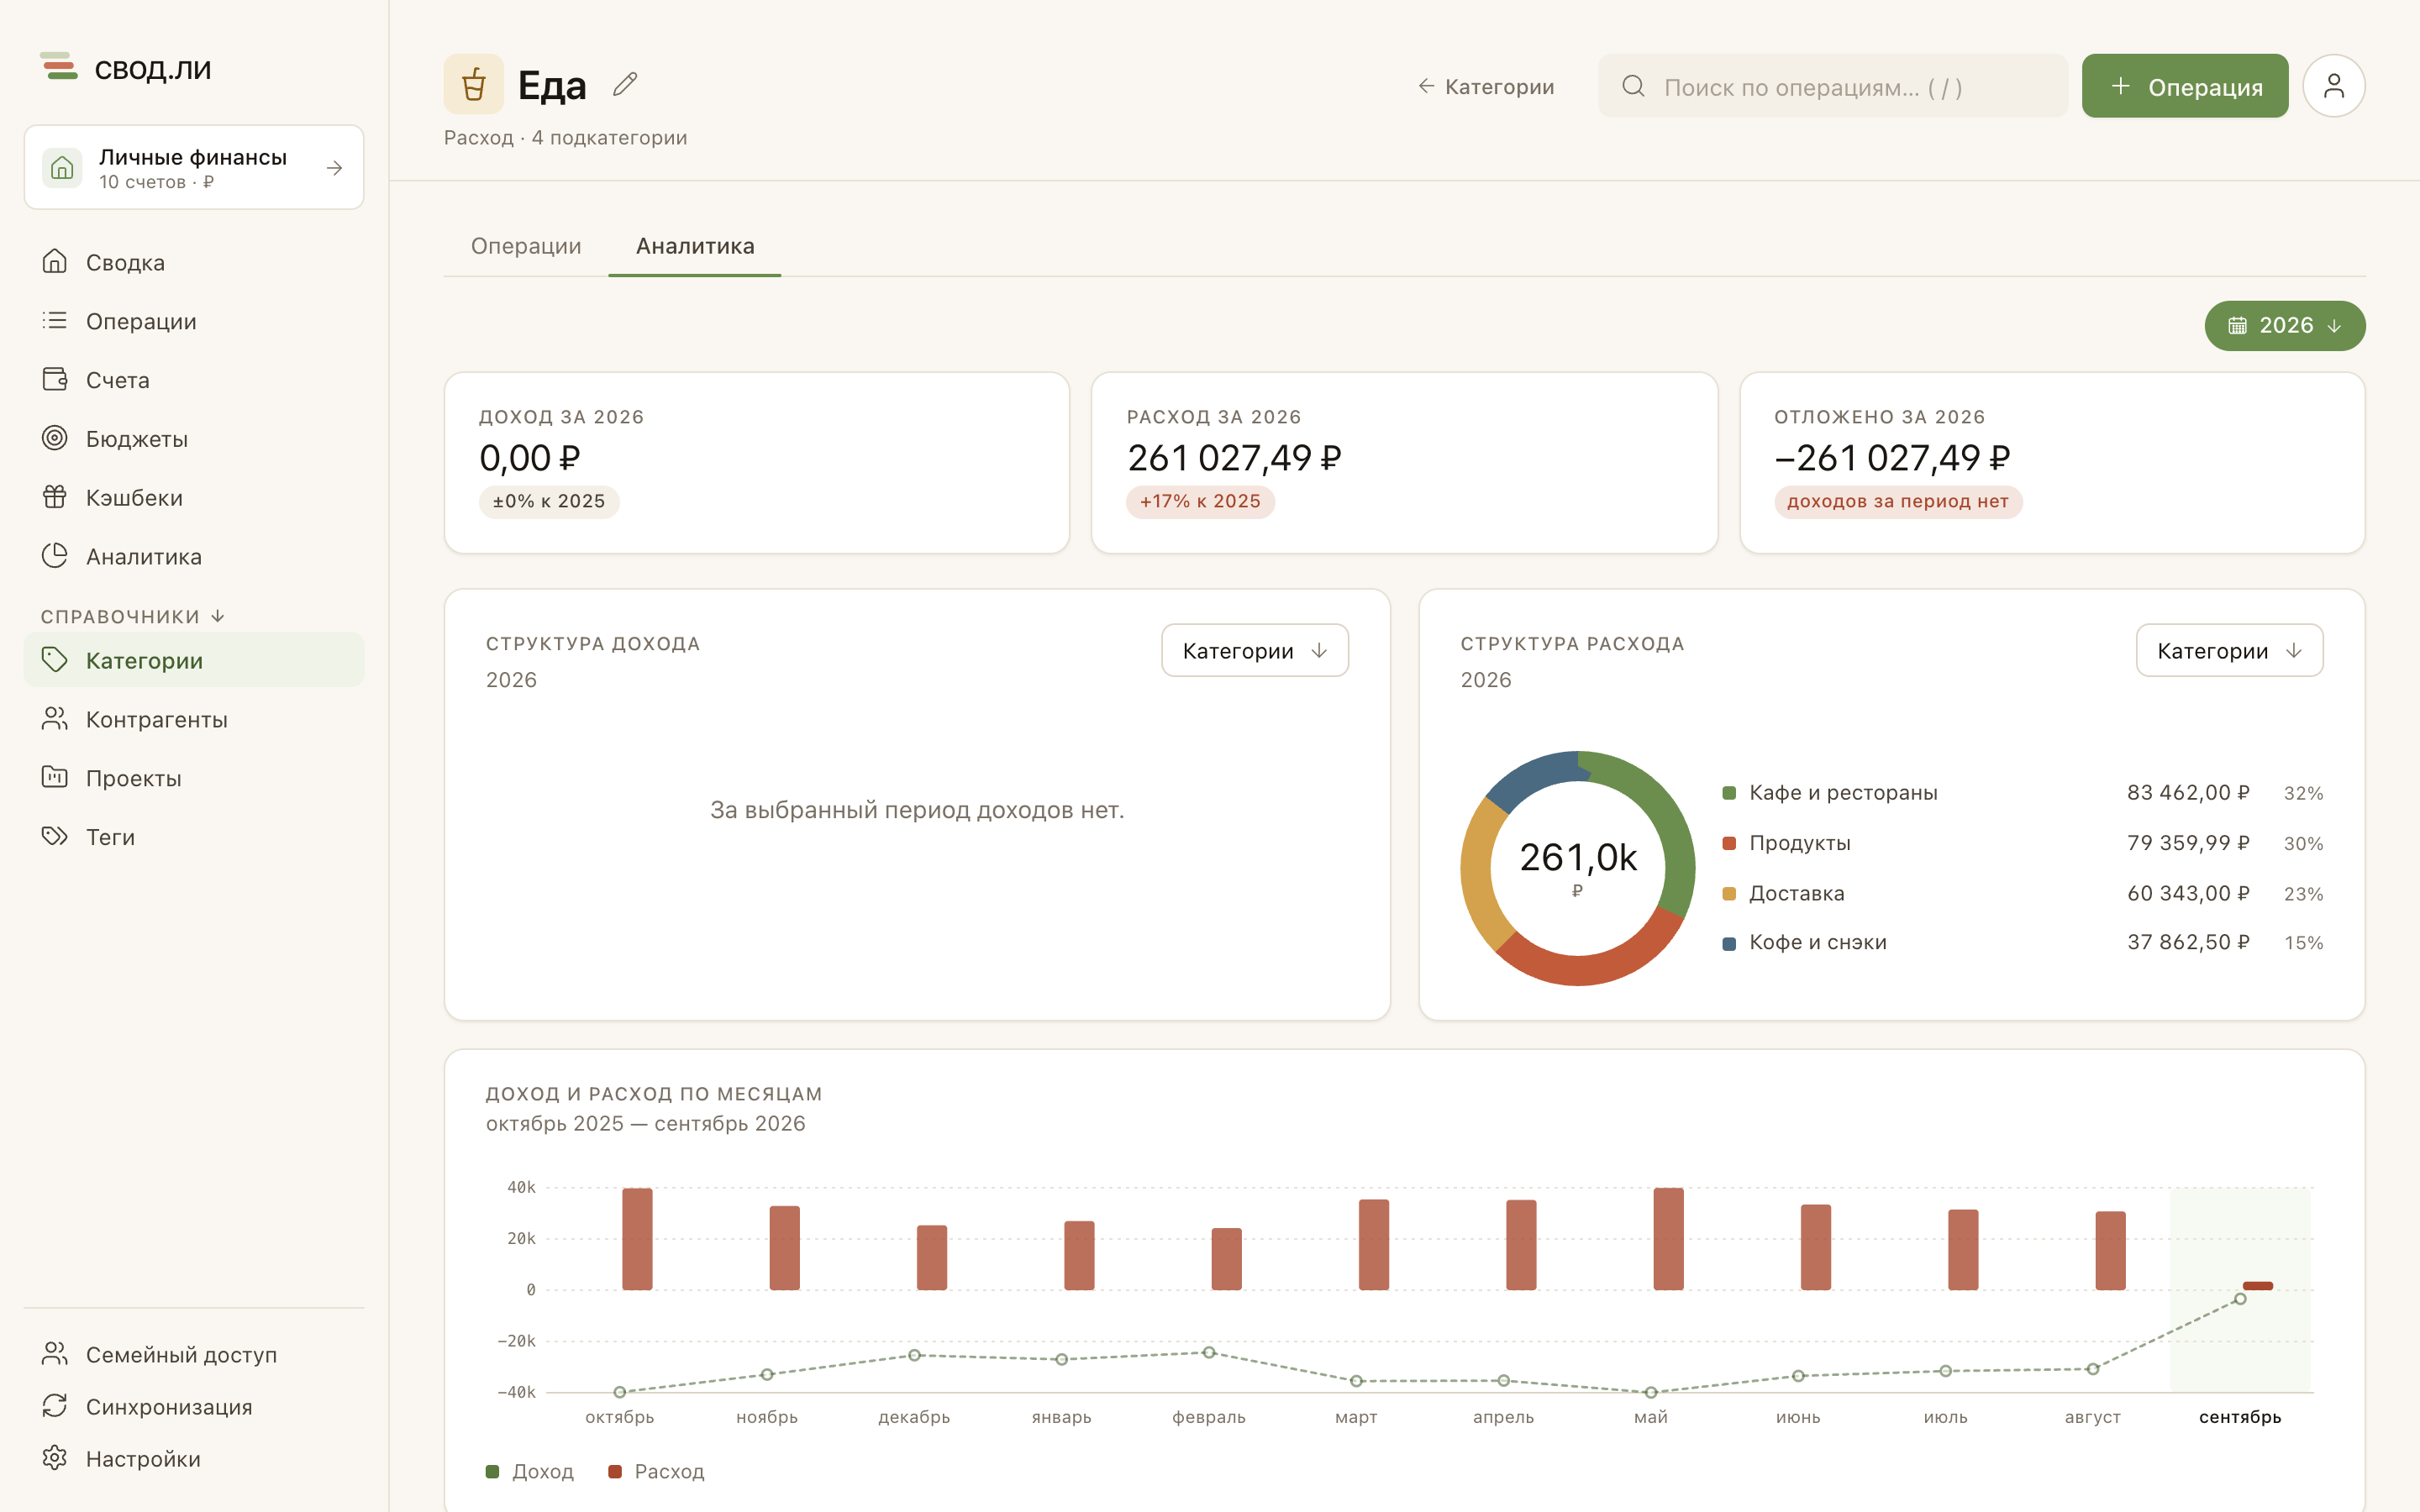This screenshot has width=2420, height=1512.
Task: Open Категории dropdown in Структура расхода card
Action: tap(2229, 651)
